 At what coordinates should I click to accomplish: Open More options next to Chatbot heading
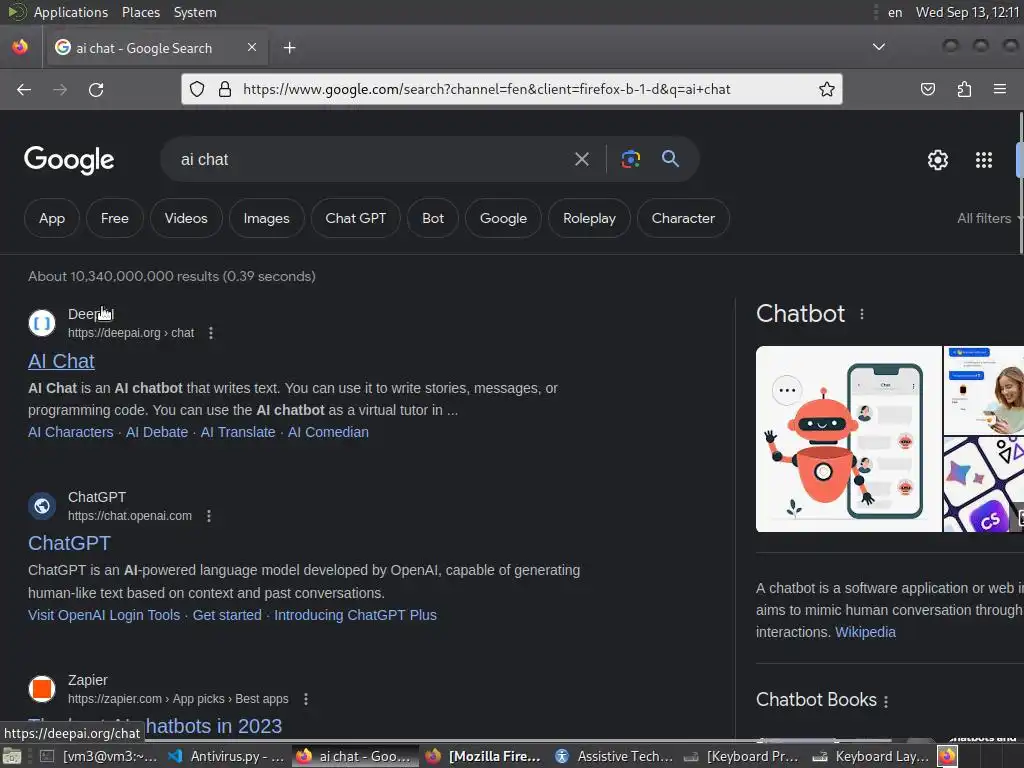click(x=862, y=314)
